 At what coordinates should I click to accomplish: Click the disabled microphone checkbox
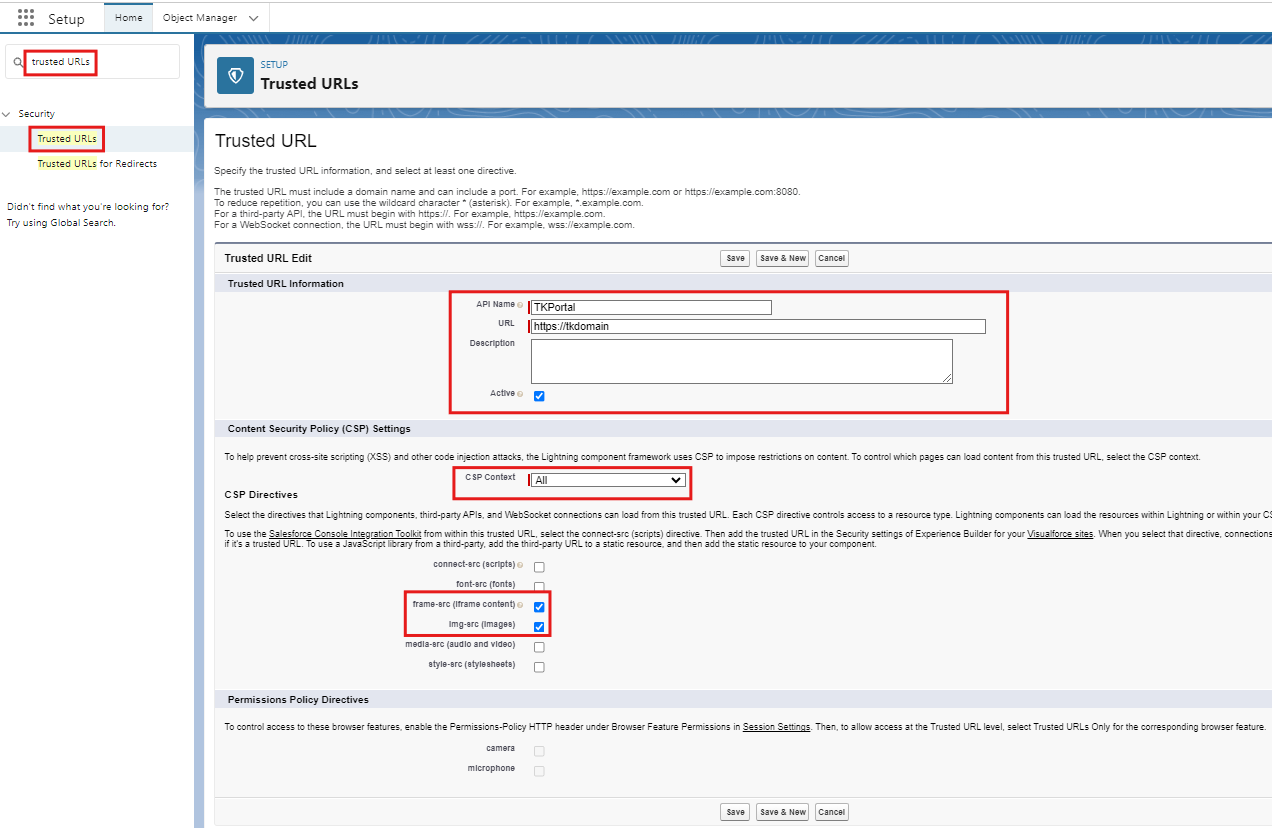[x=539, y=771]
